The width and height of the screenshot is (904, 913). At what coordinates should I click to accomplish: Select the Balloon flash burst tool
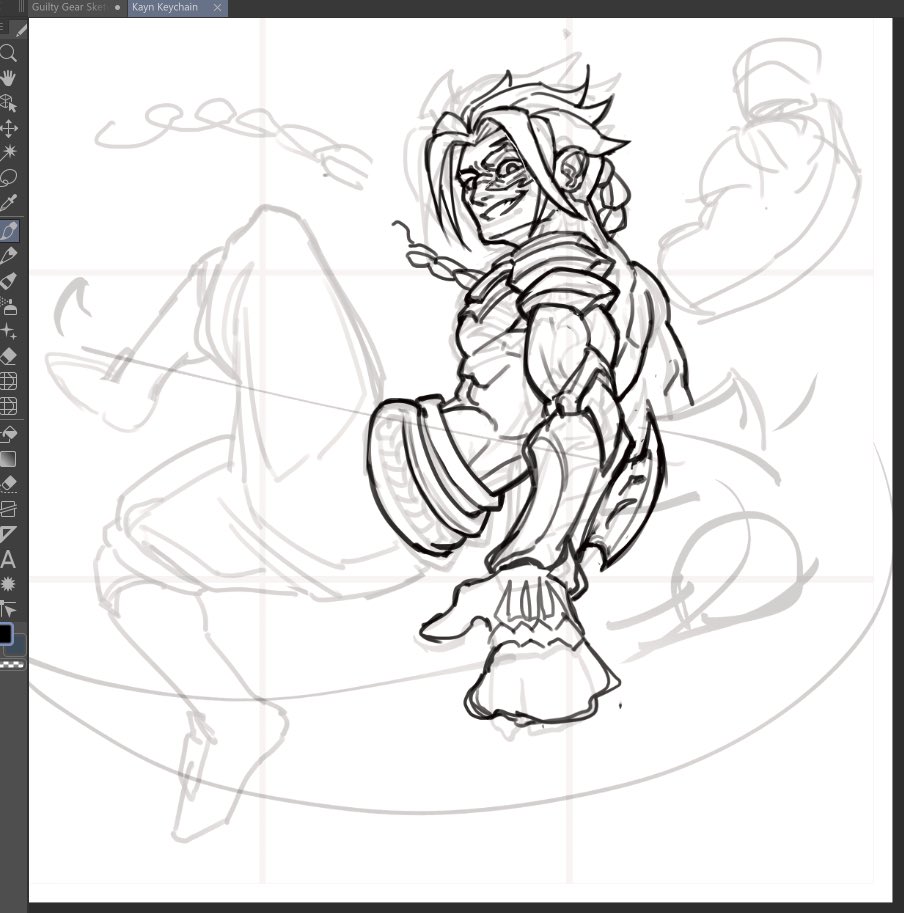click(8, 584)
